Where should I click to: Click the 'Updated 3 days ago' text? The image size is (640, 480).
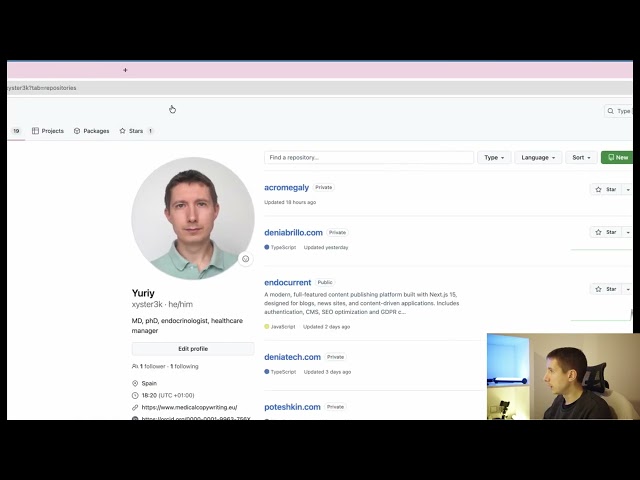pos(327,372)
